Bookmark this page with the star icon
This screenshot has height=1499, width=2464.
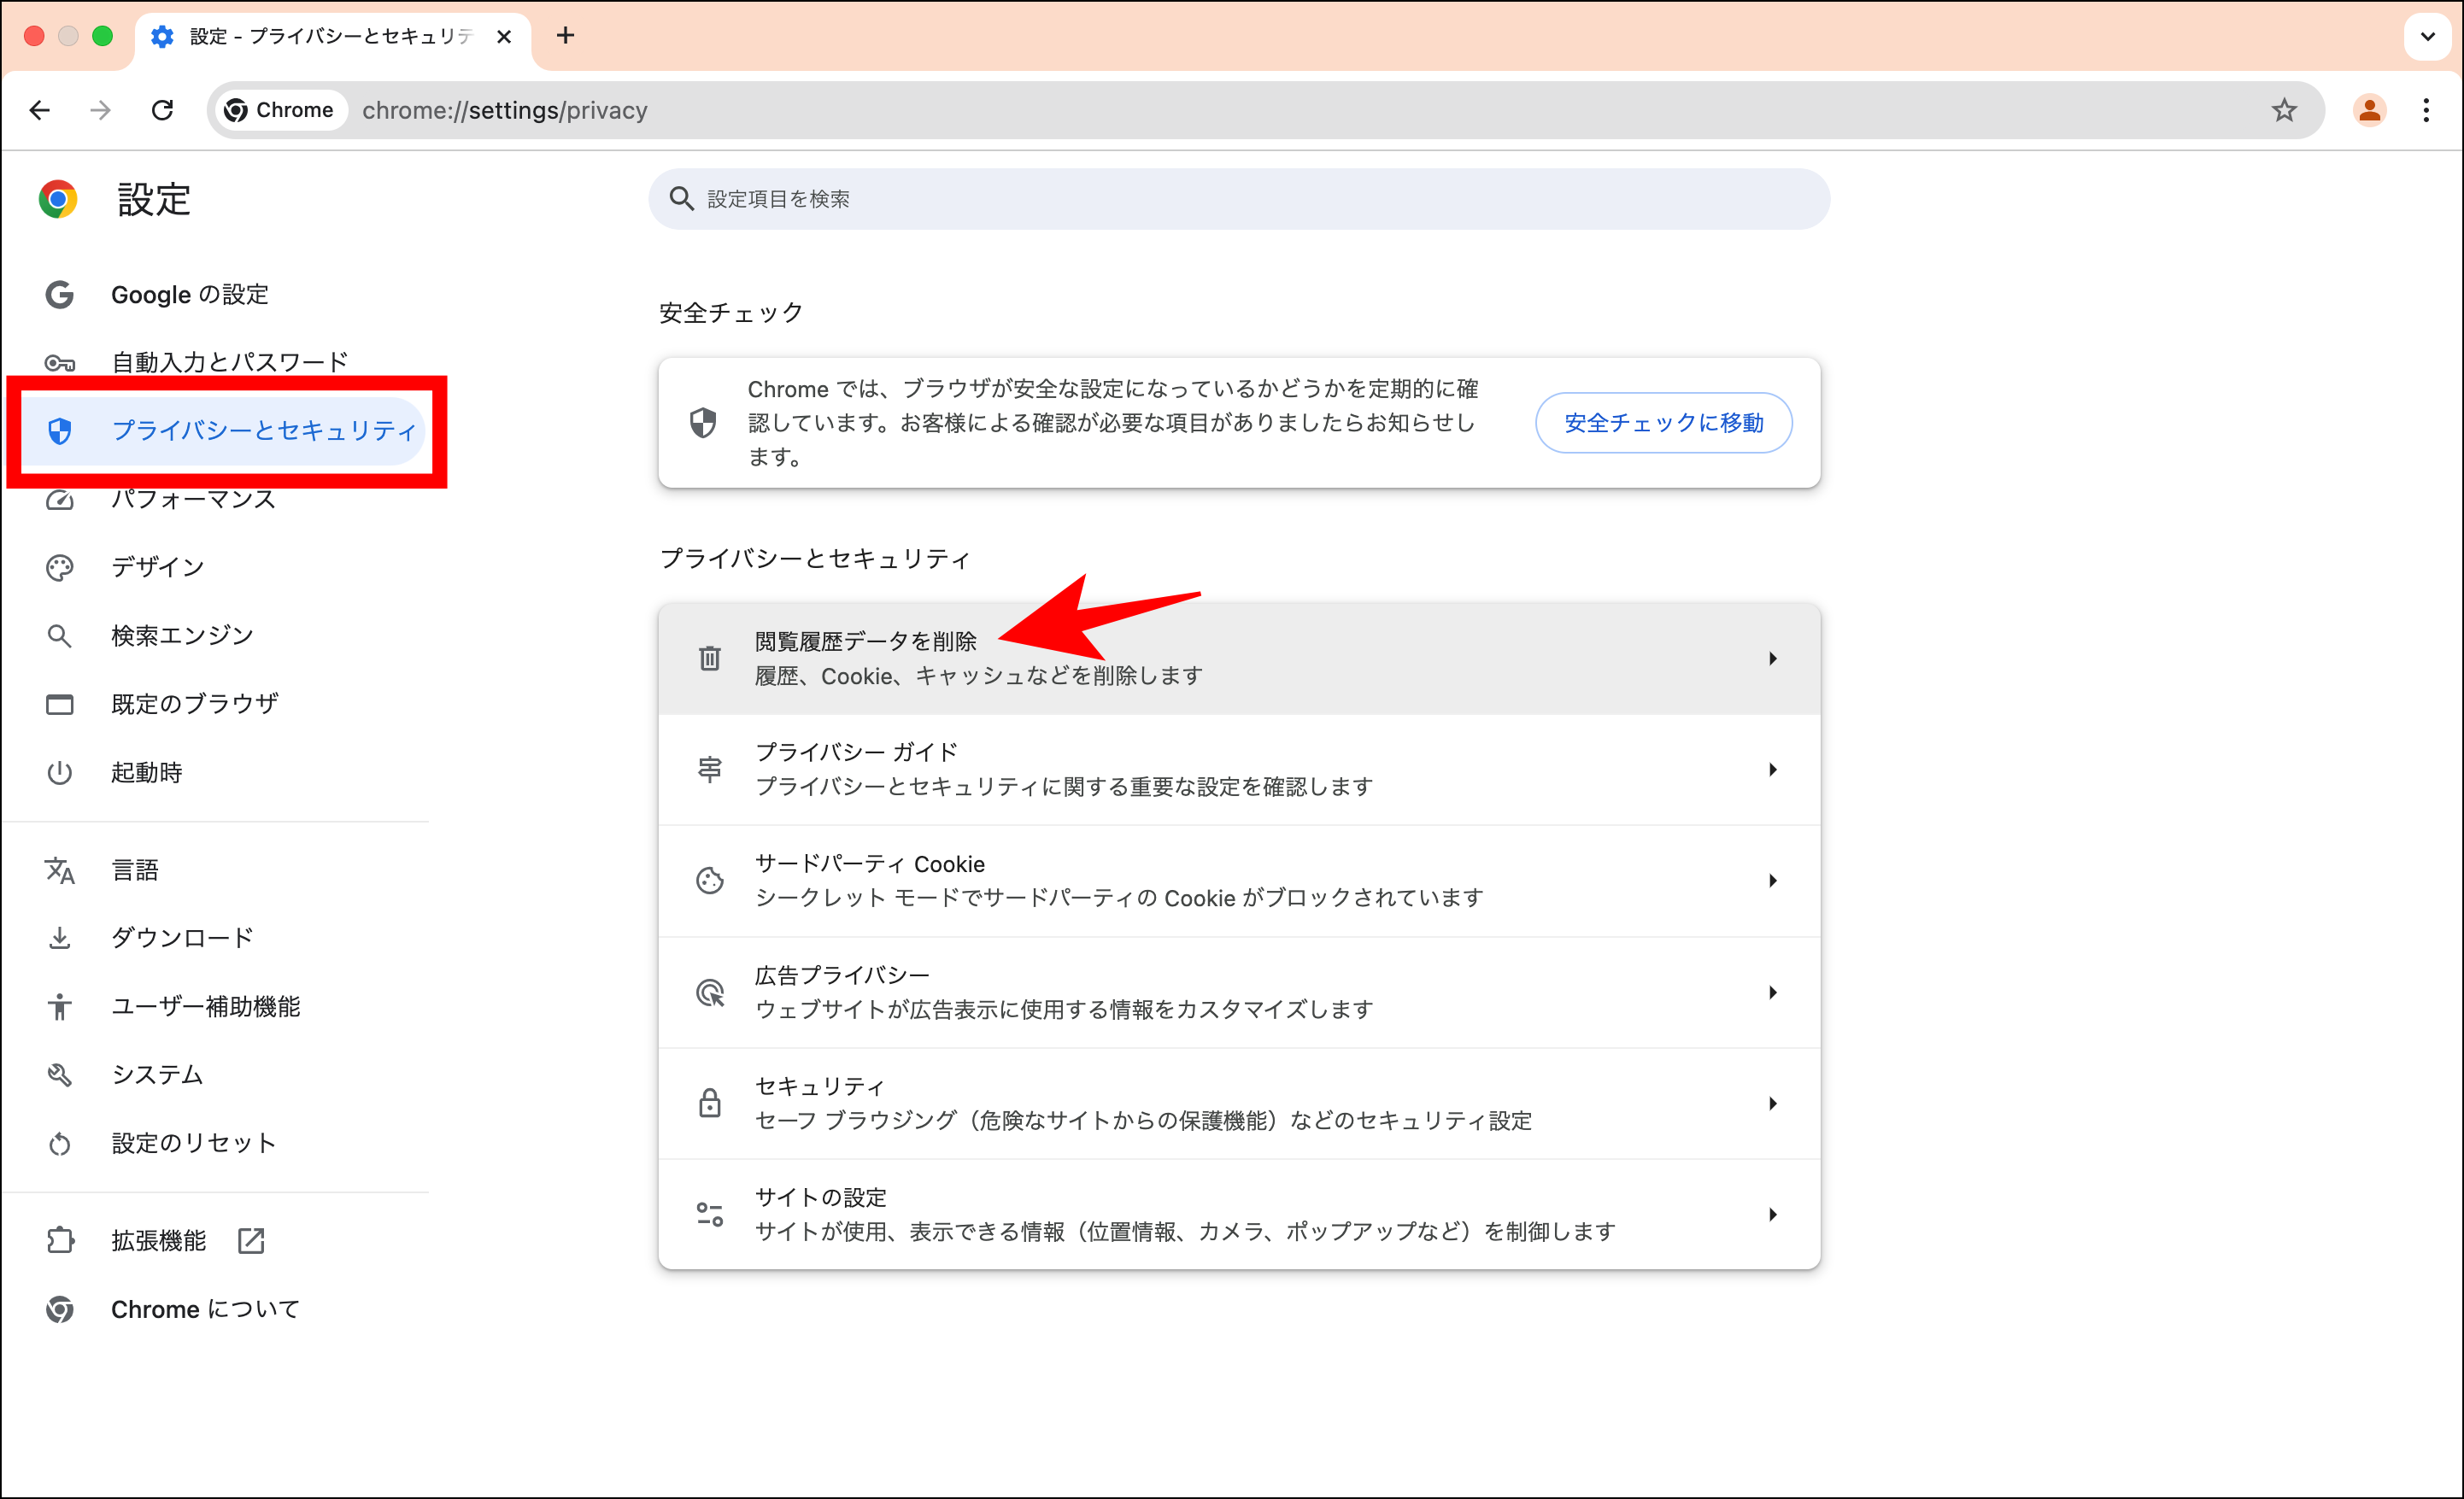(x=2284, y=110)
